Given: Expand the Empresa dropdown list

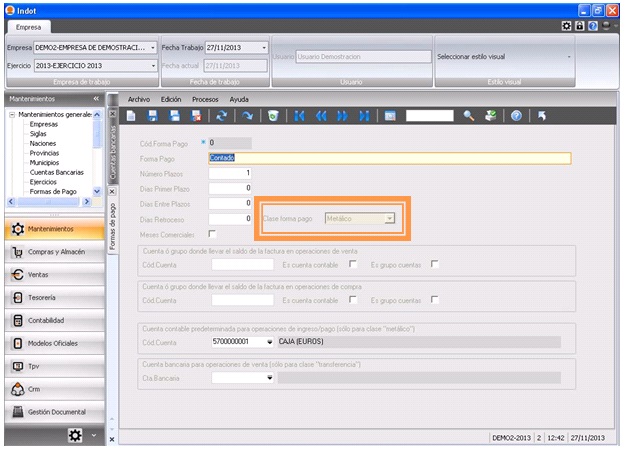Looking at the screenshot, I should tap(153, 47).
